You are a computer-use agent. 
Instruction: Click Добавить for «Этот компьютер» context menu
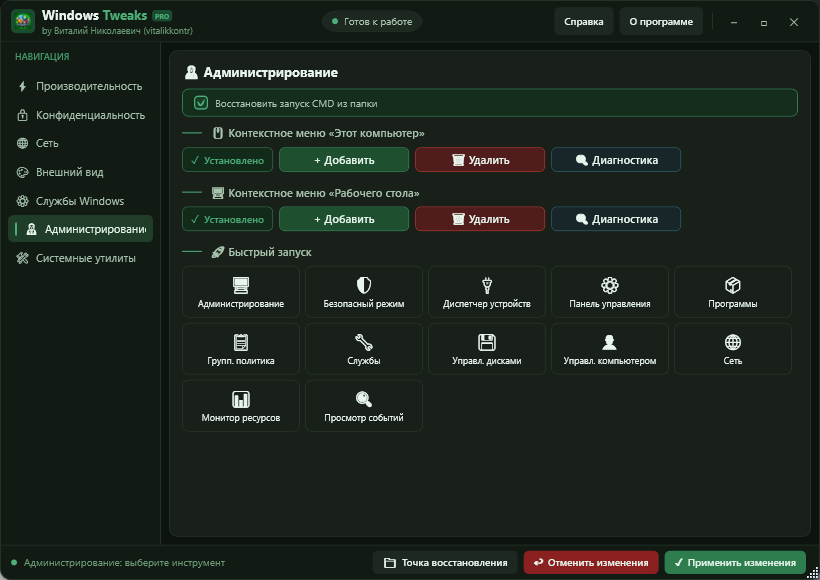[x=344, y=160]
